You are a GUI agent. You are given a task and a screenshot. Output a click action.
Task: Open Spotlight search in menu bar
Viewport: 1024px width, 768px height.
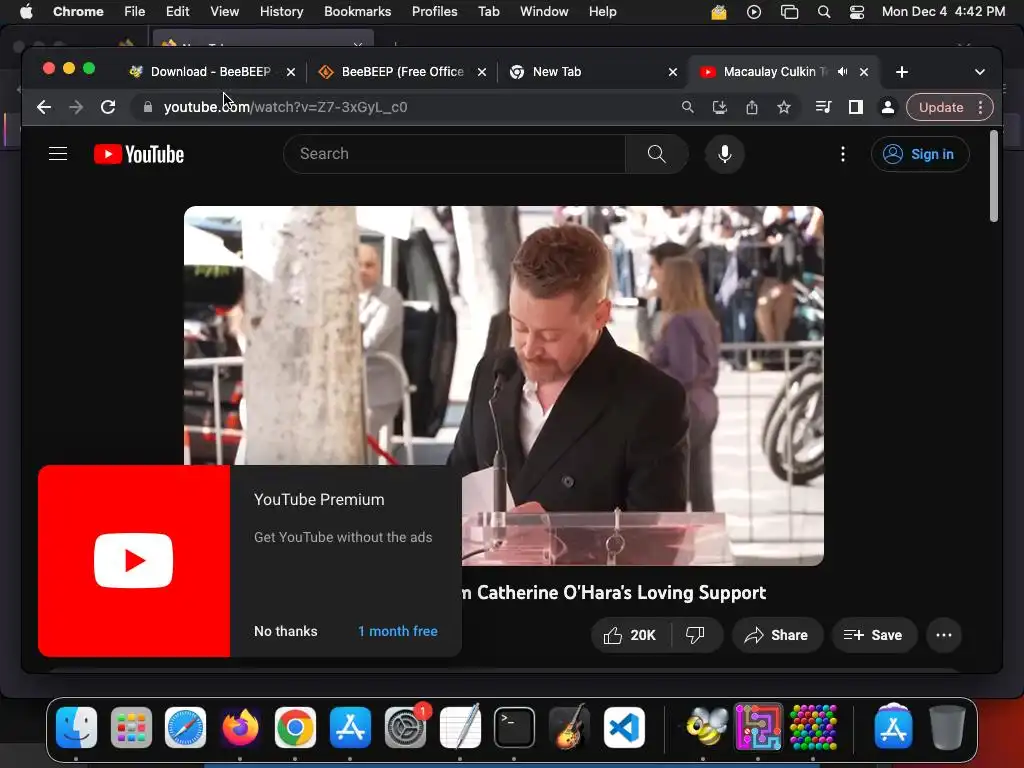(x=824, y=12)
